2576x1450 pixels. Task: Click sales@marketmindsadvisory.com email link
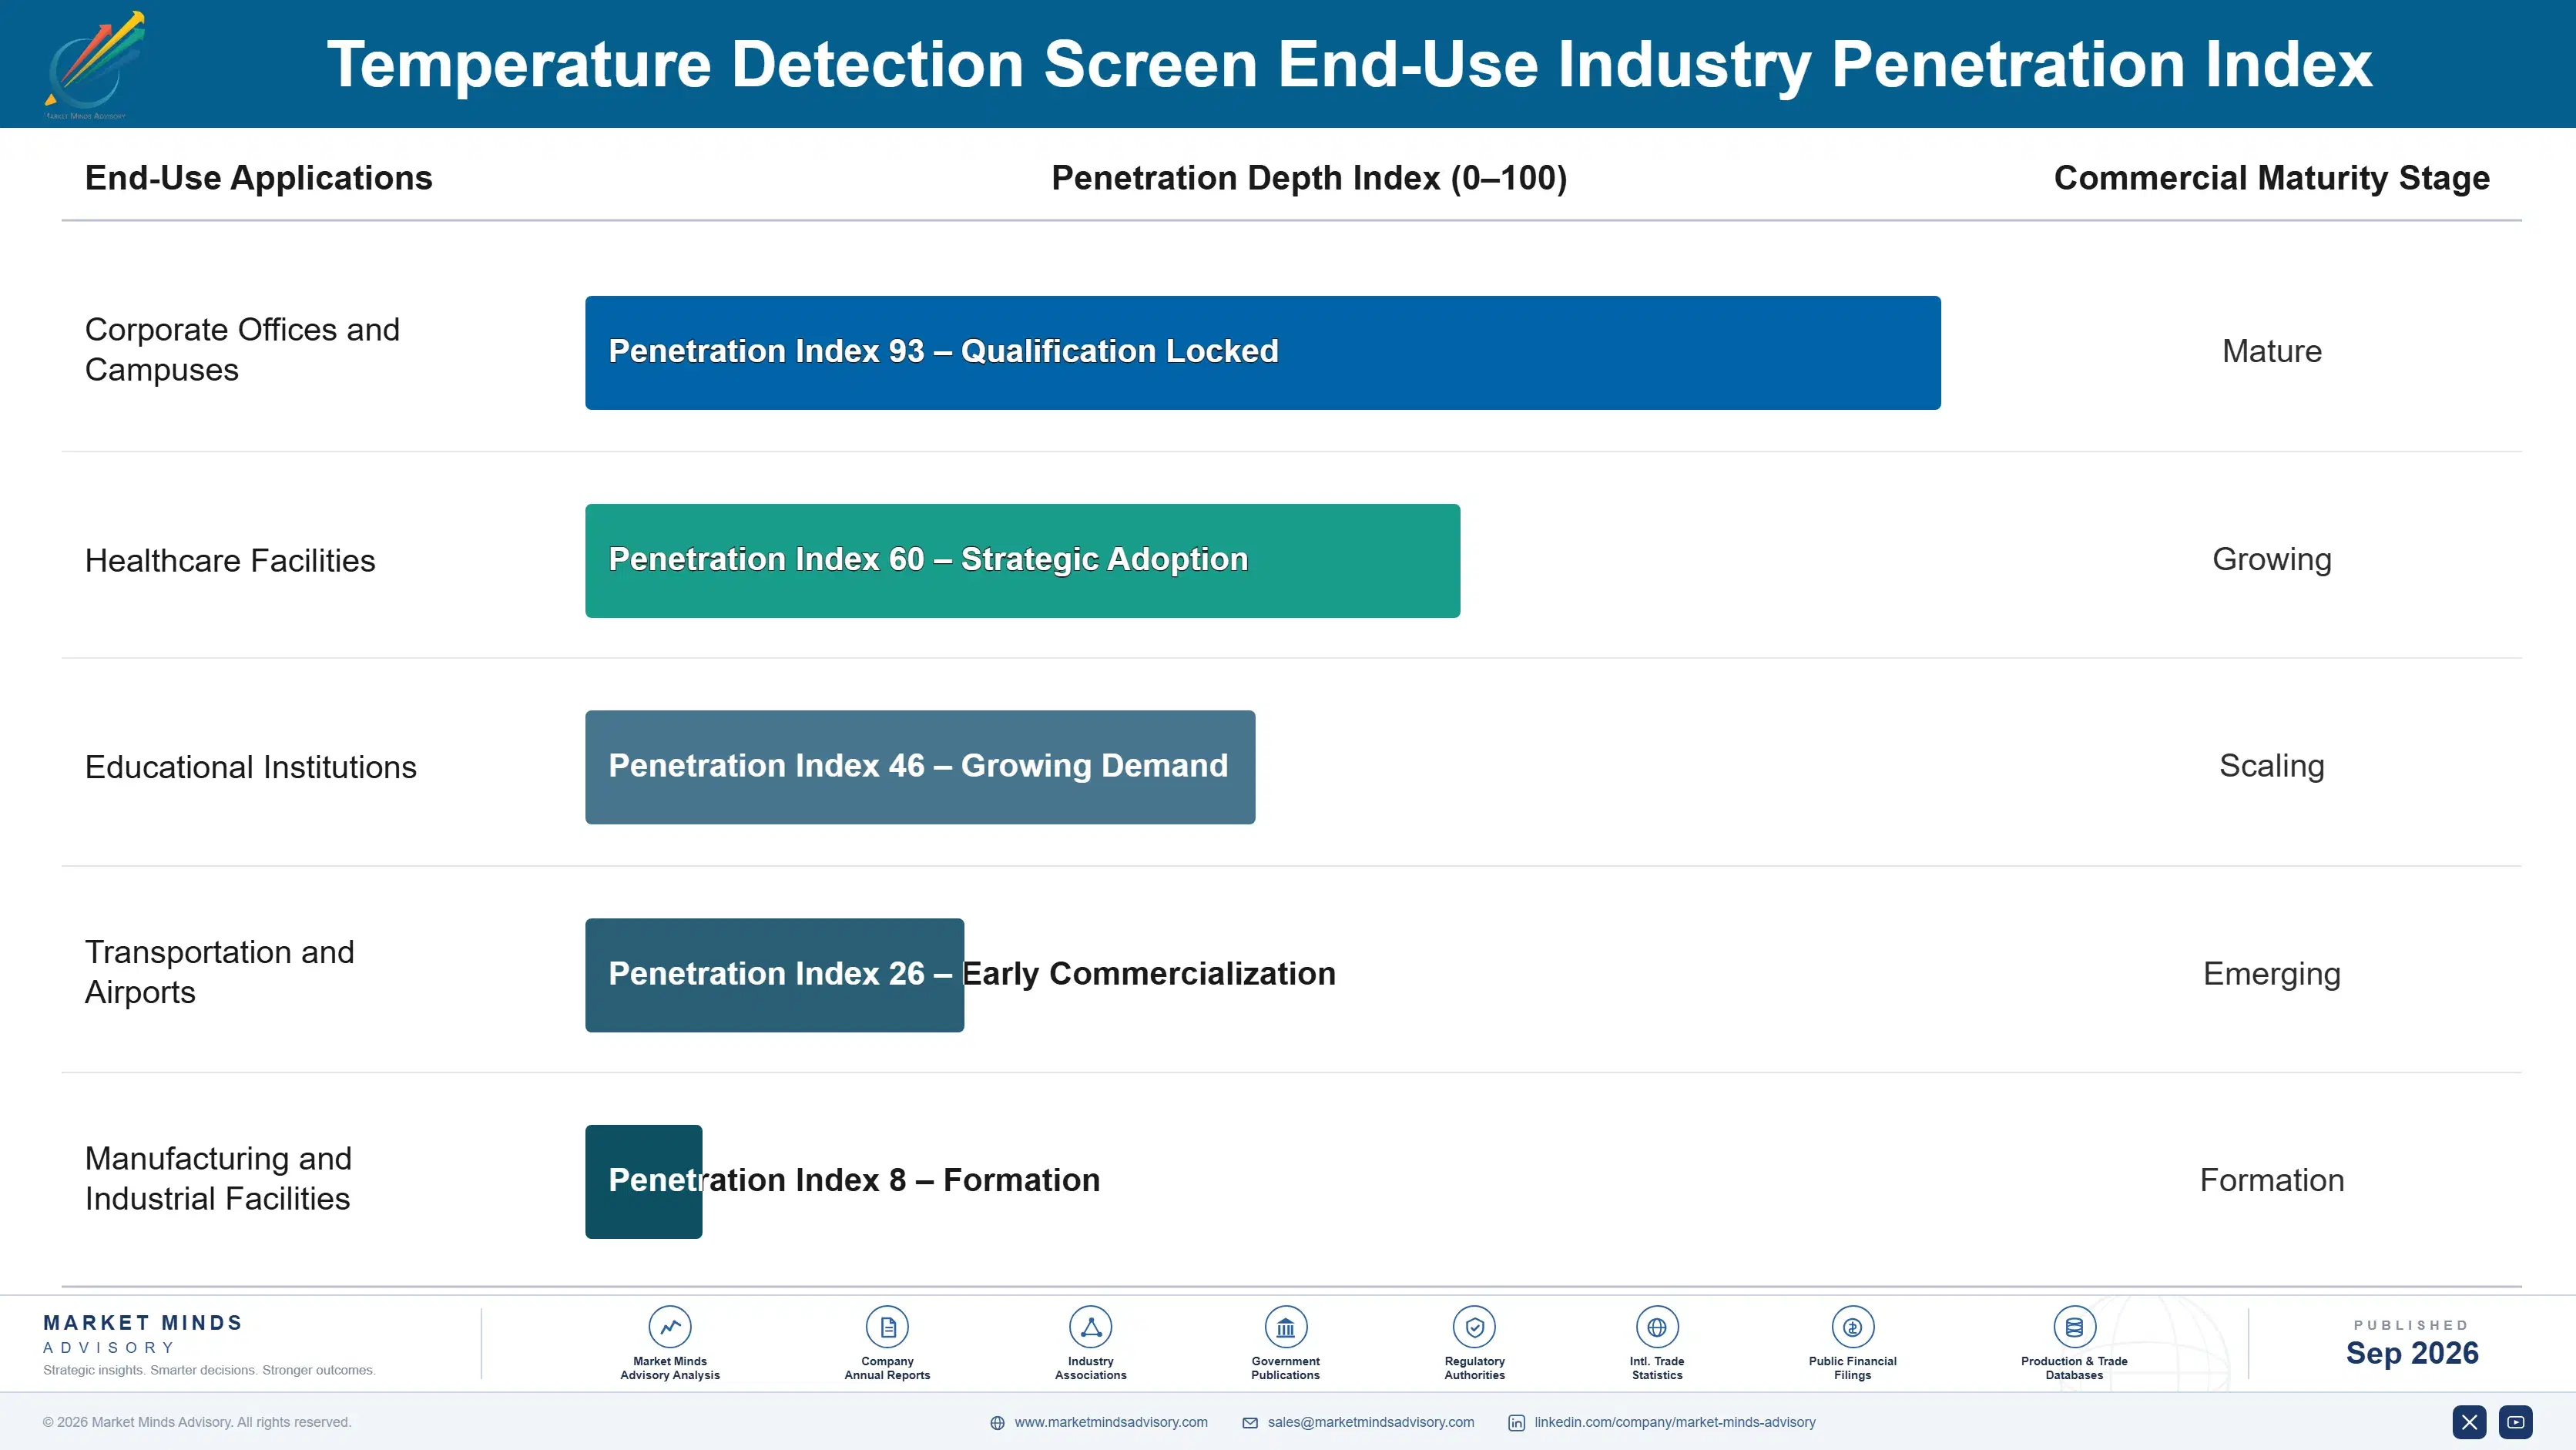coord(1371,1422)
